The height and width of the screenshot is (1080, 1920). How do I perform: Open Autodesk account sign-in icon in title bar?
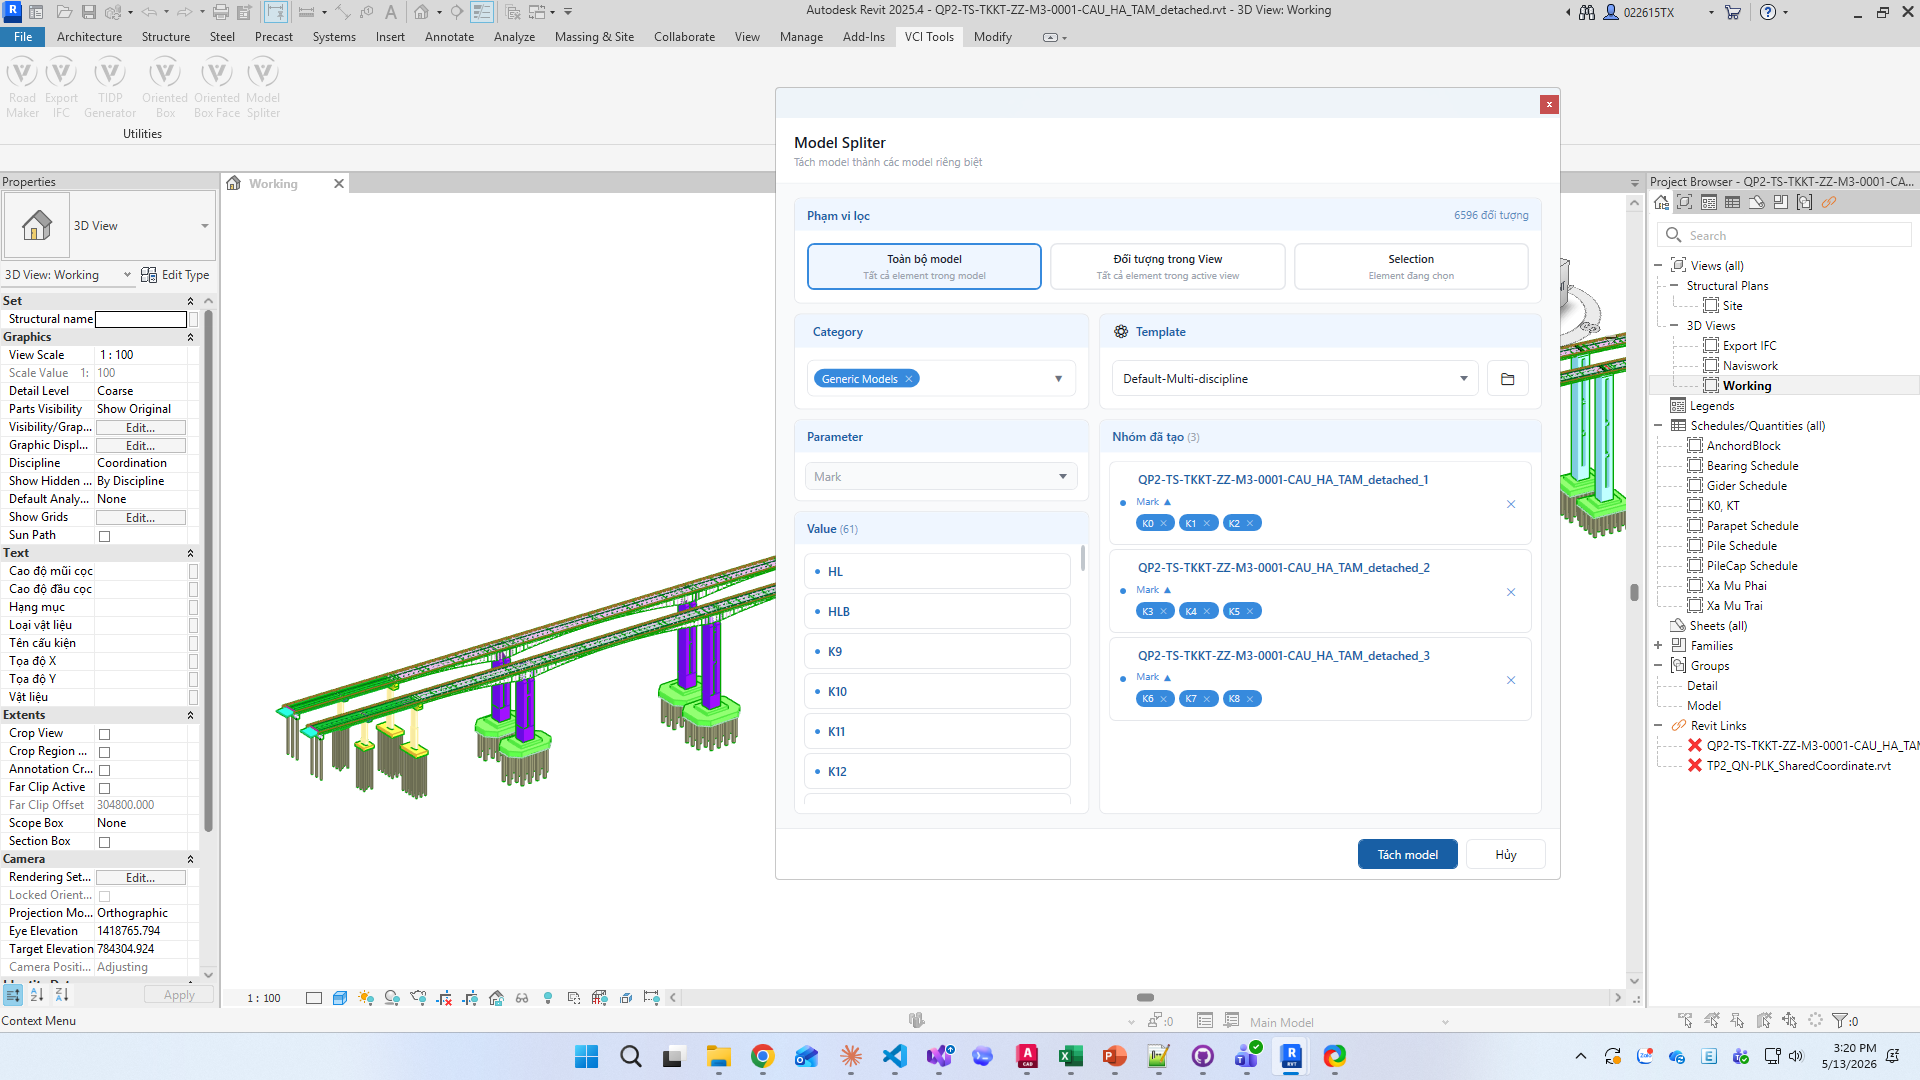(1611, 12)
